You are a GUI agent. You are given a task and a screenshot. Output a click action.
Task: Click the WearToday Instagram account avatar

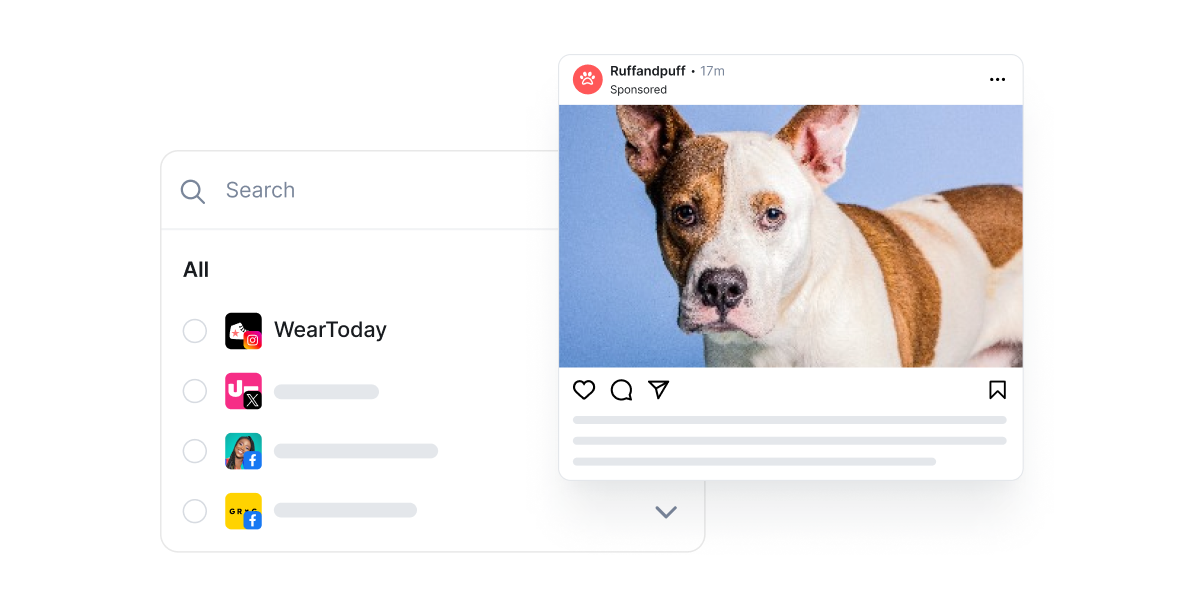(x=243, y=331)
